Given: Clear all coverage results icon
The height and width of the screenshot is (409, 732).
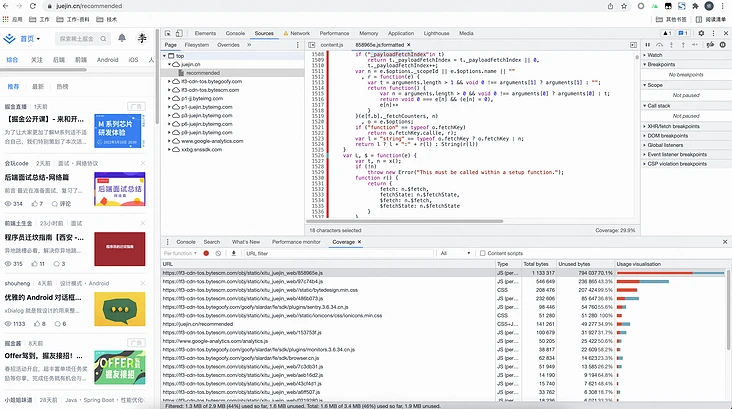Looking at the screenshot, I should pos(218,253).
